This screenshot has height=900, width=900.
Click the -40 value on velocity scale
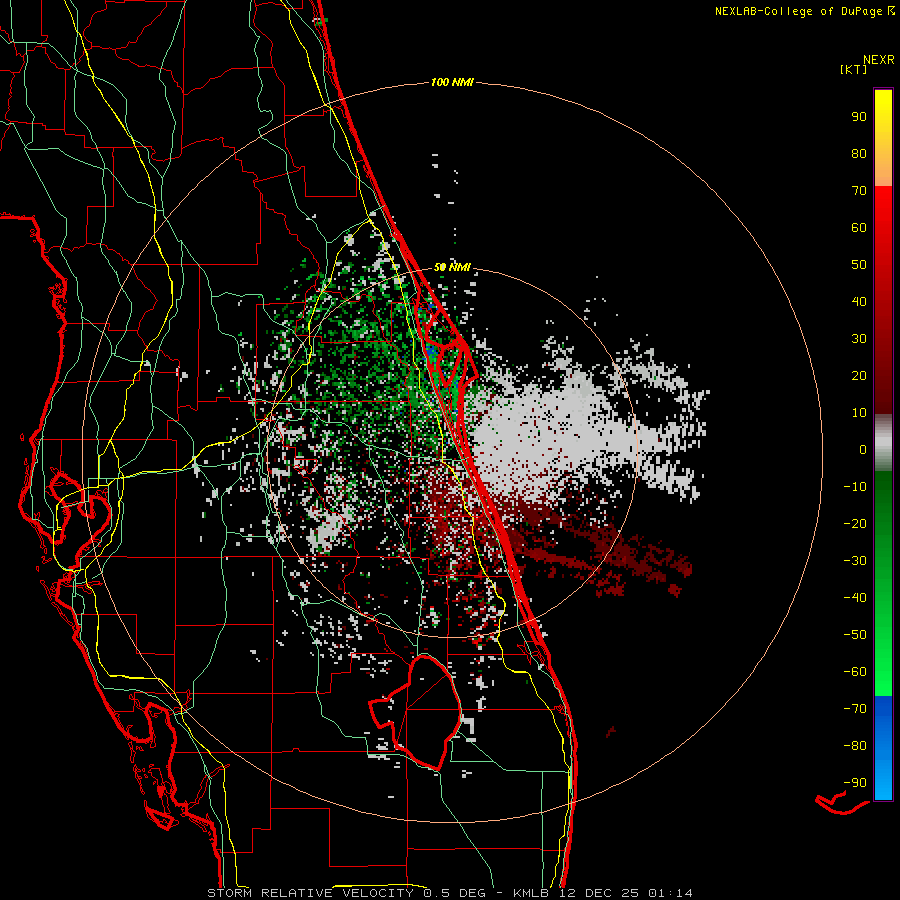coord(855,598)
